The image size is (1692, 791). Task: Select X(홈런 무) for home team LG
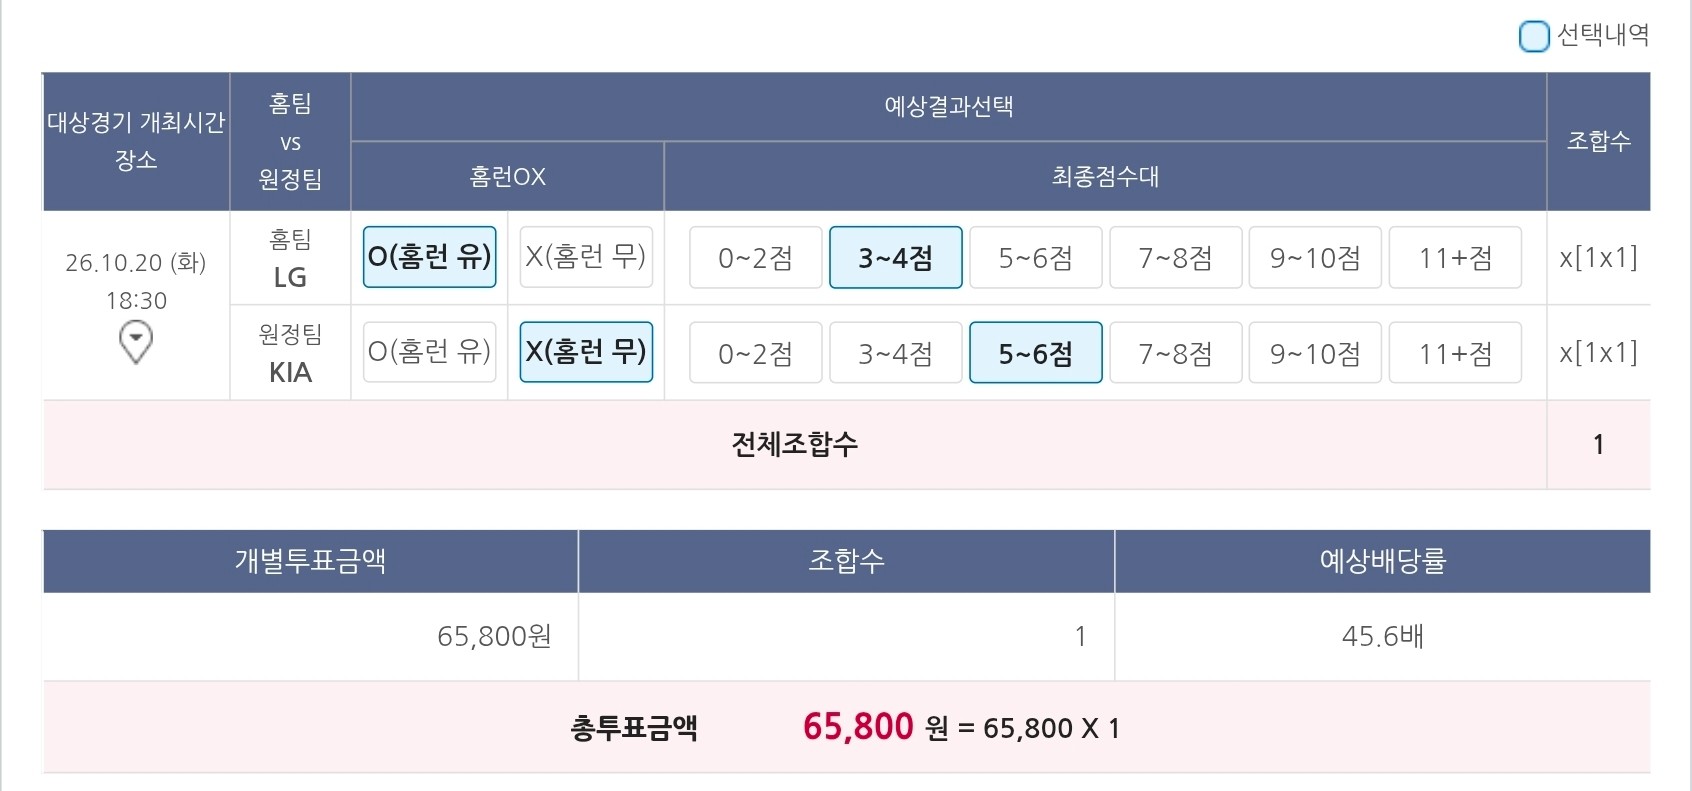(x=586, y=257)
